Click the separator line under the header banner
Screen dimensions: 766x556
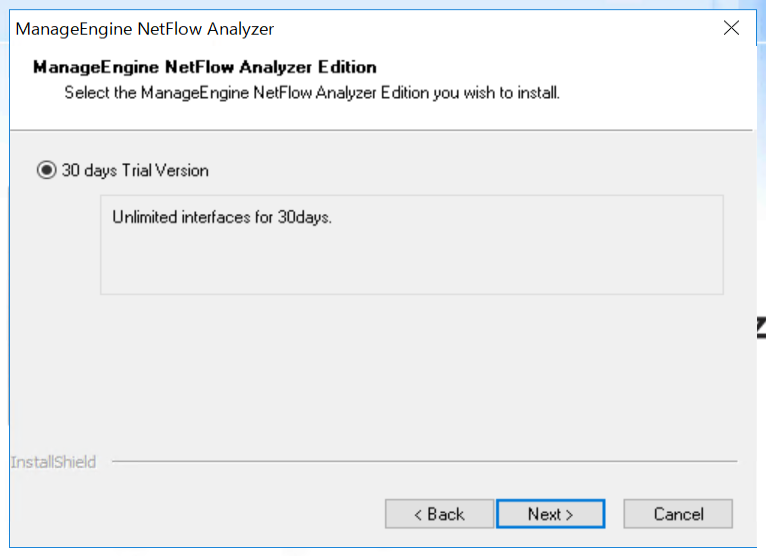coord(380,130)
